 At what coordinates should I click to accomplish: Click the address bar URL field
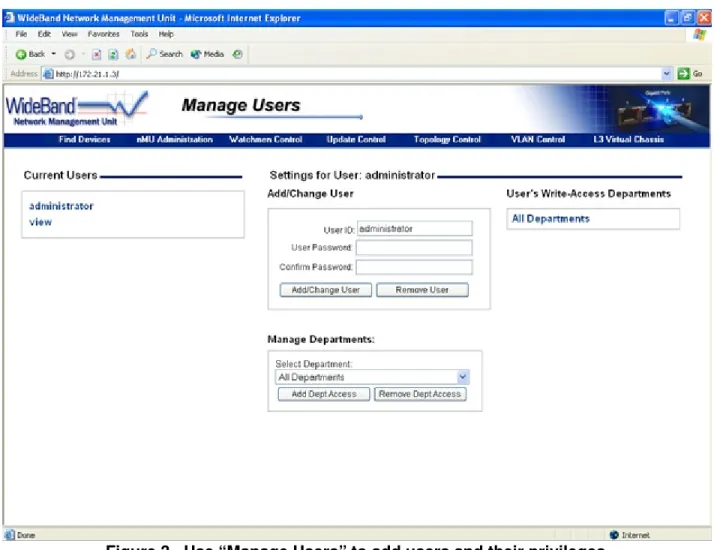(357, 74)
